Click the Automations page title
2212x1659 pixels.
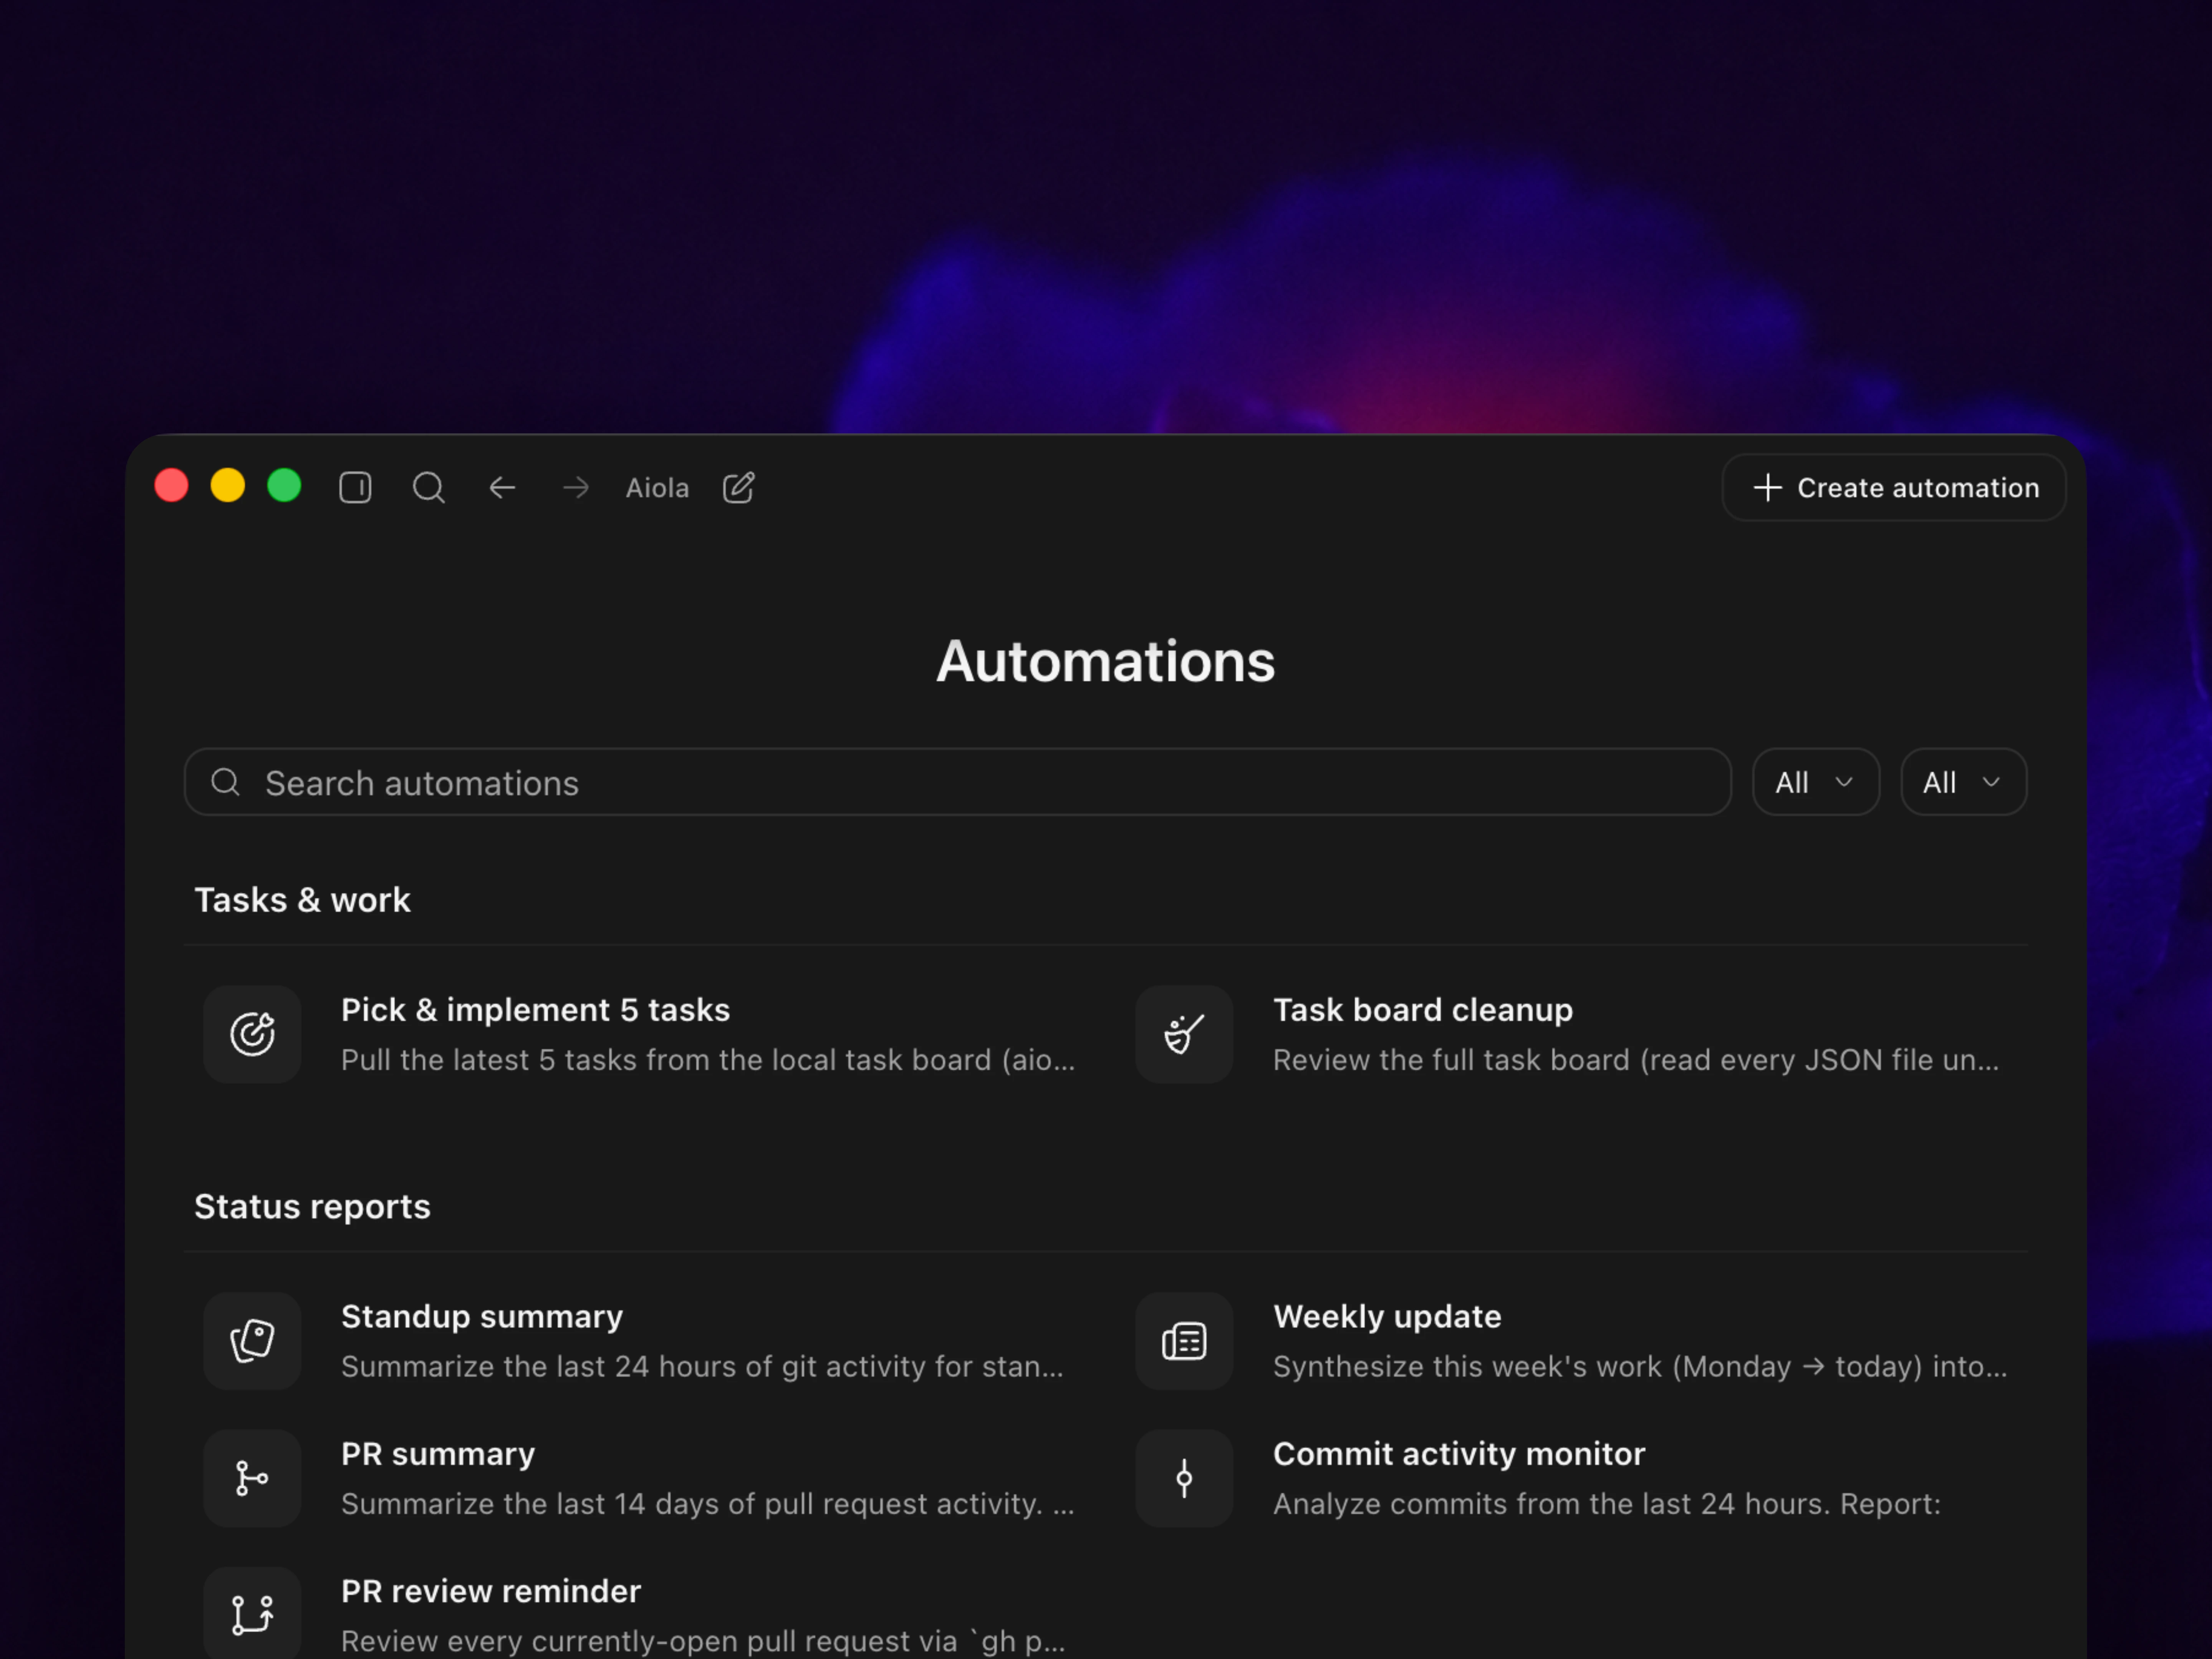coord(1106,662)
